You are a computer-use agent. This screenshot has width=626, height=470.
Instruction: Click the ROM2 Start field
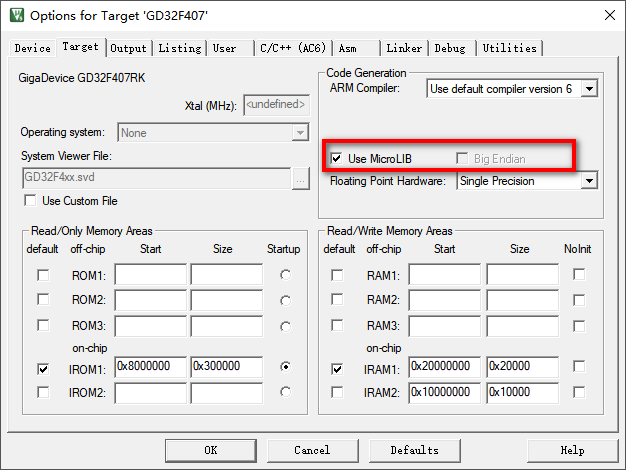pos(151,300)
